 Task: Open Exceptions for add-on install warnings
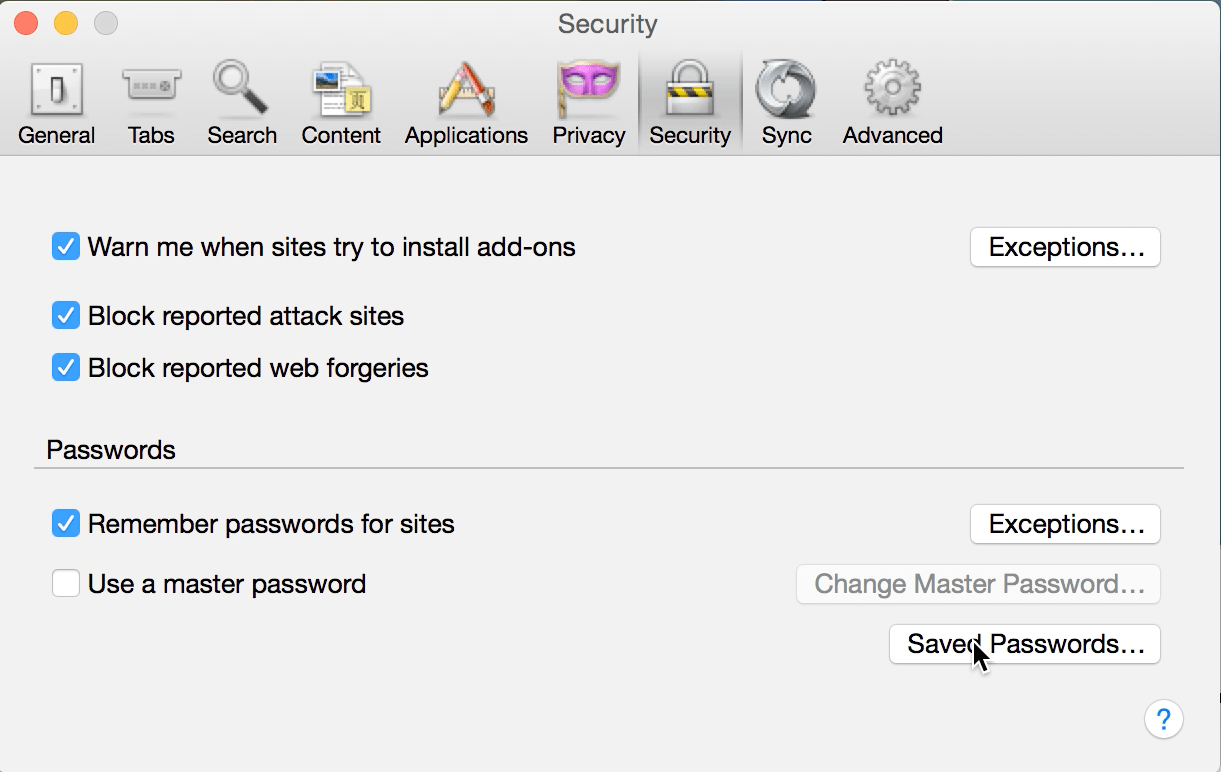[1065, 247]
